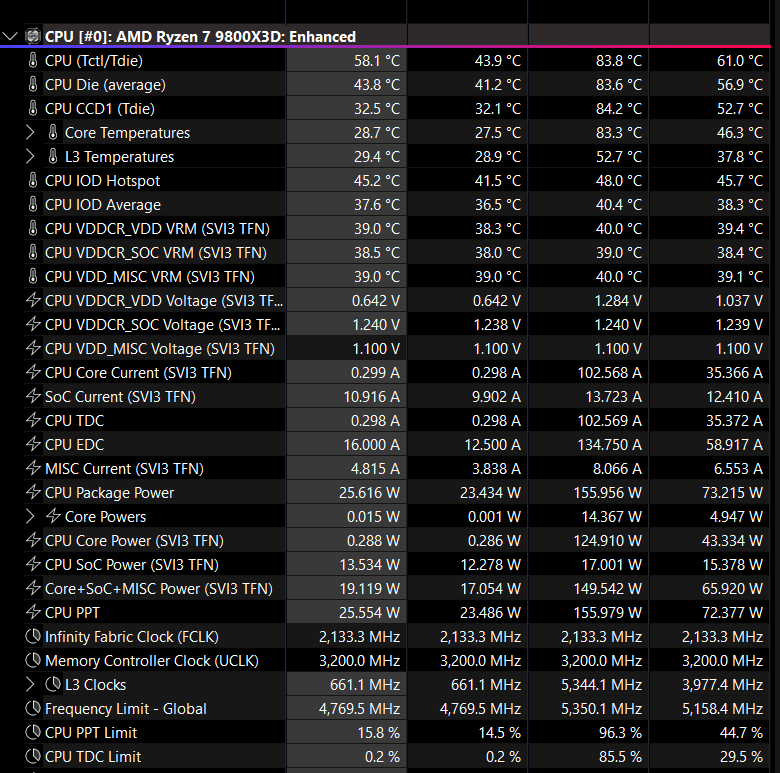Viewport: 780px width, 773px height.
Task: Select the CPU Die (average) row
Action: [x=396, y=85]
